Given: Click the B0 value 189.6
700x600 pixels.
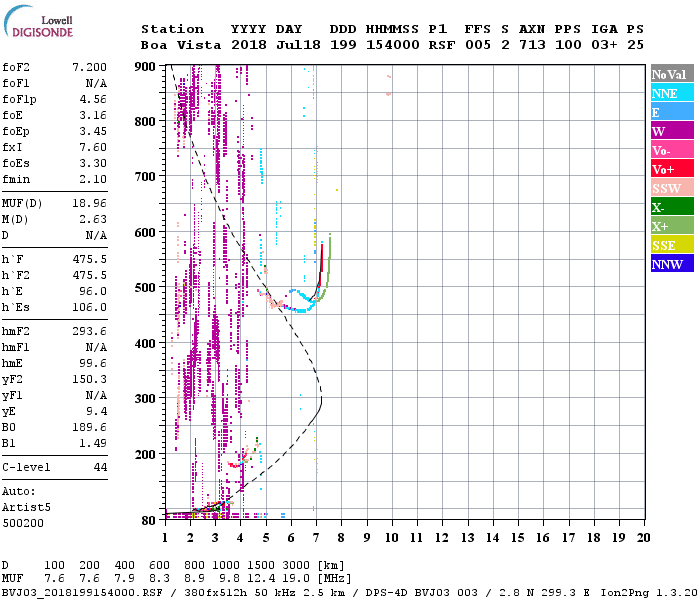Looking at the screenshot, I should pos(89,427).
